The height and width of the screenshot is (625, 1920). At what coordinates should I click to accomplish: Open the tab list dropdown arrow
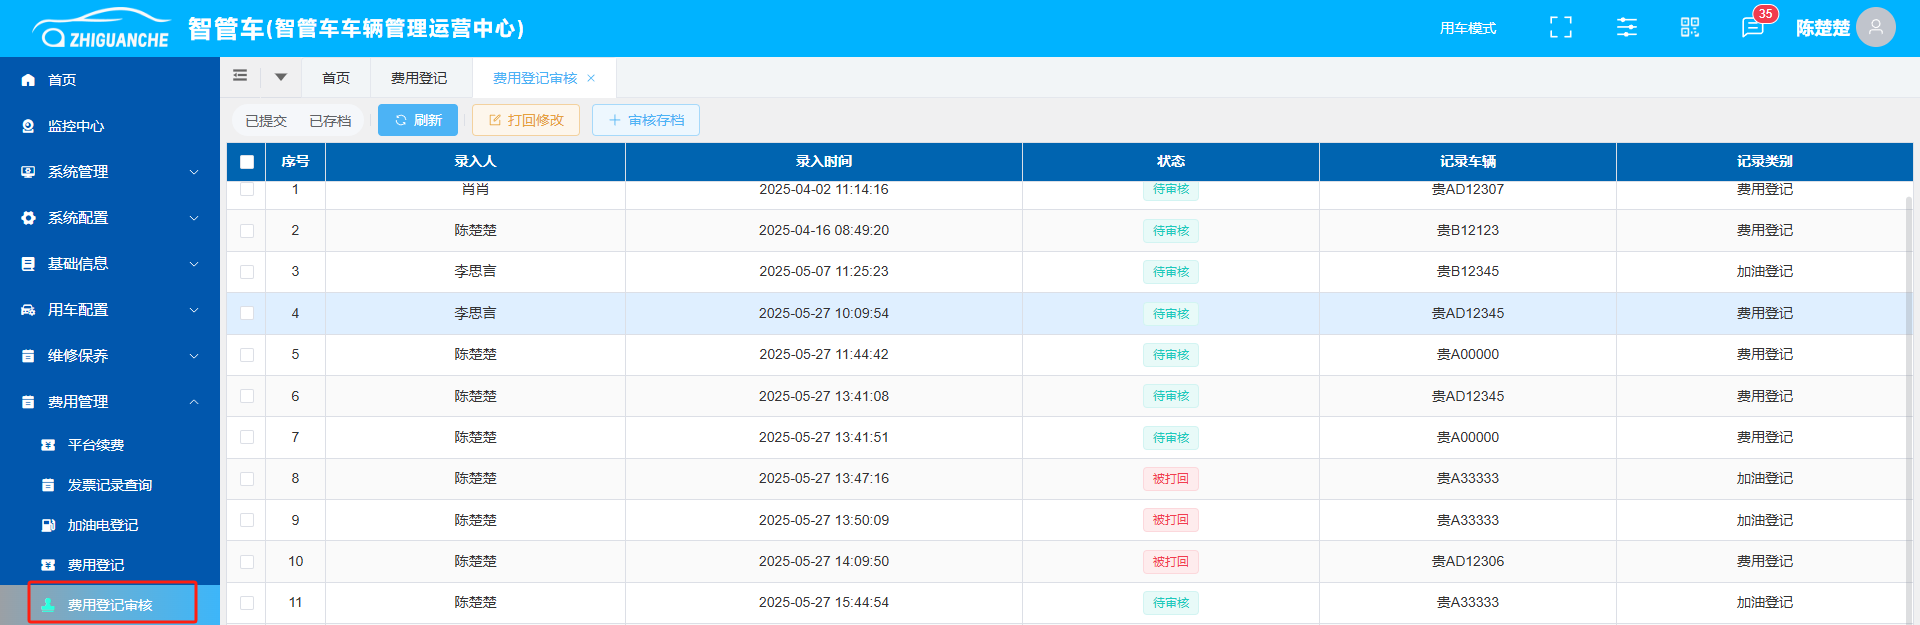coord(281,77)
